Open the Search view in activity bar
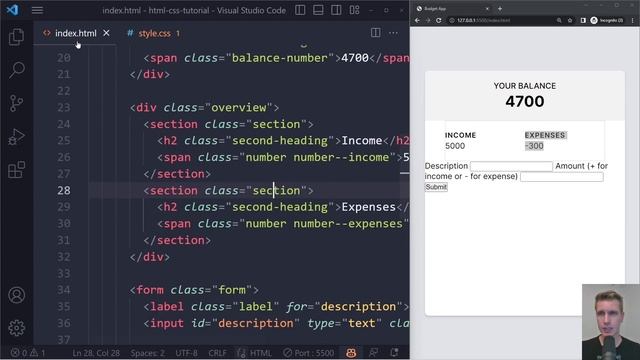640x360 pixels. [x=16, y=70]
